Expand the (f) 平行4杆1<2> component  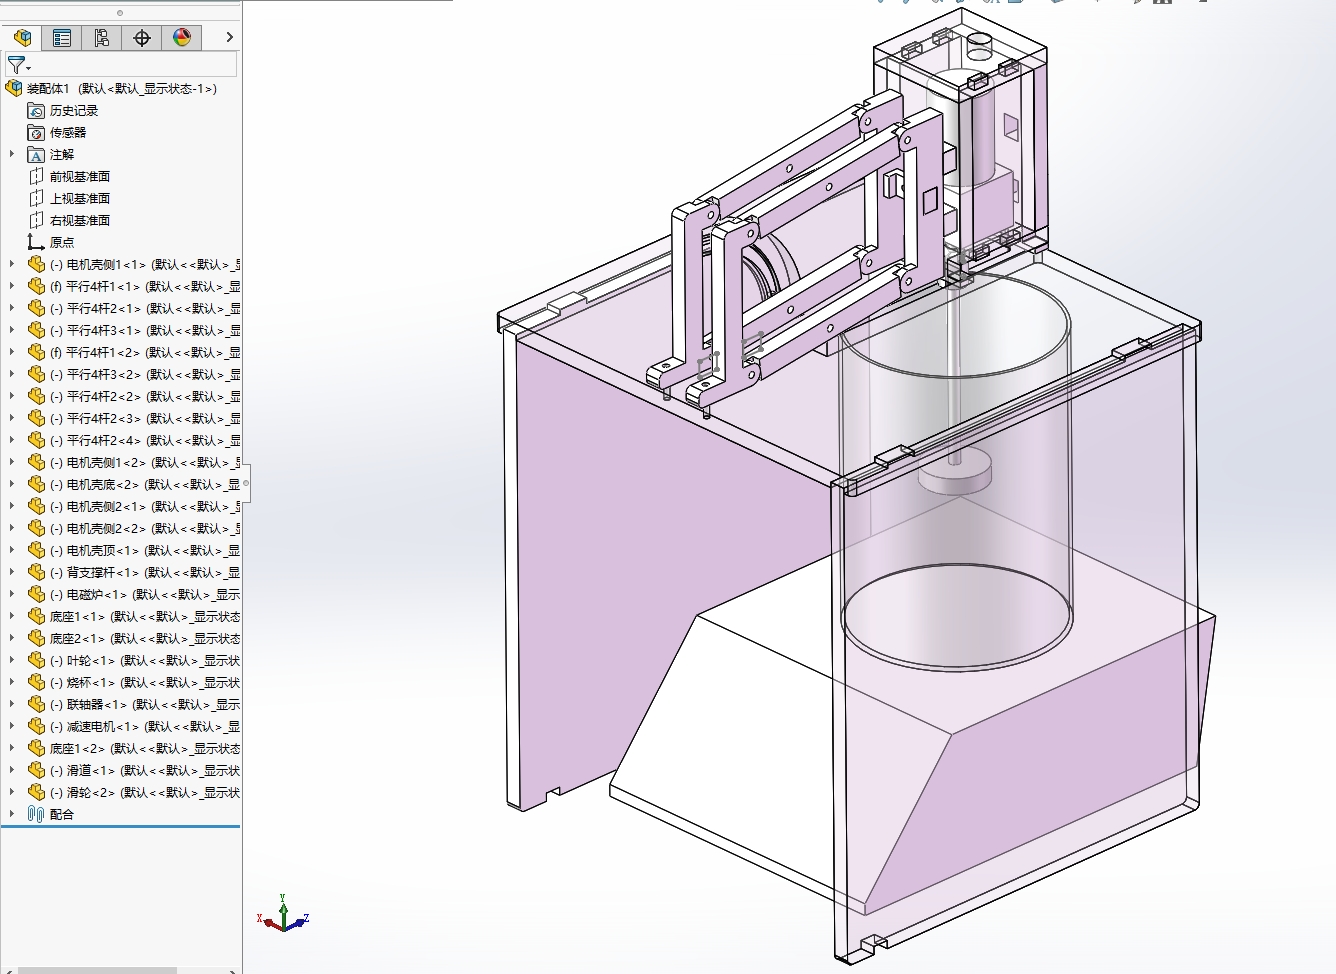tap(12, 352)
